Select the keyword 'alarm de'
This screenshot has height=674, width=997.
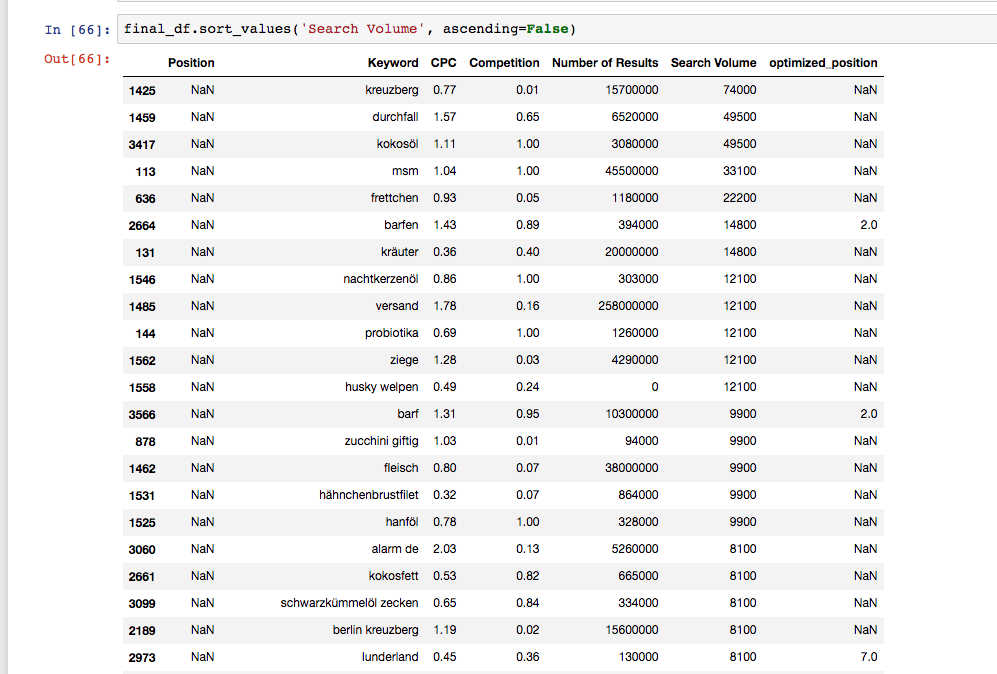[x=395, y=549]
